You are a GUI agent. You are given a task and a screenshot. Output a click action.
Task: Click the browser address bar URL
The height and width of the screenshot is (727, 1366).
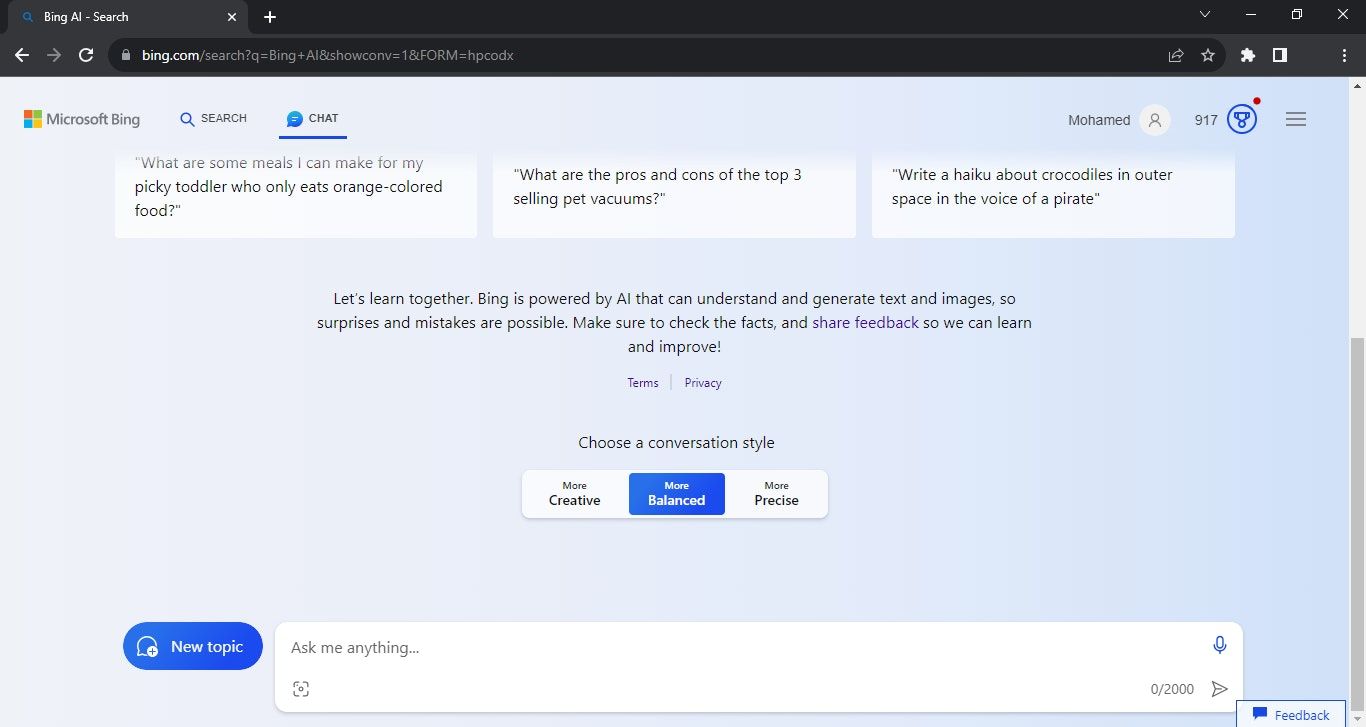tap(328, 56)
